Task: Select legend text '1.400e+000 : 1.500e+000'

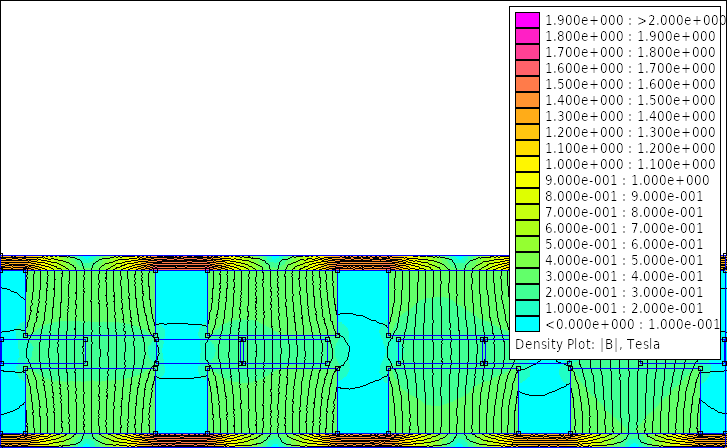Action: [630, 100]
